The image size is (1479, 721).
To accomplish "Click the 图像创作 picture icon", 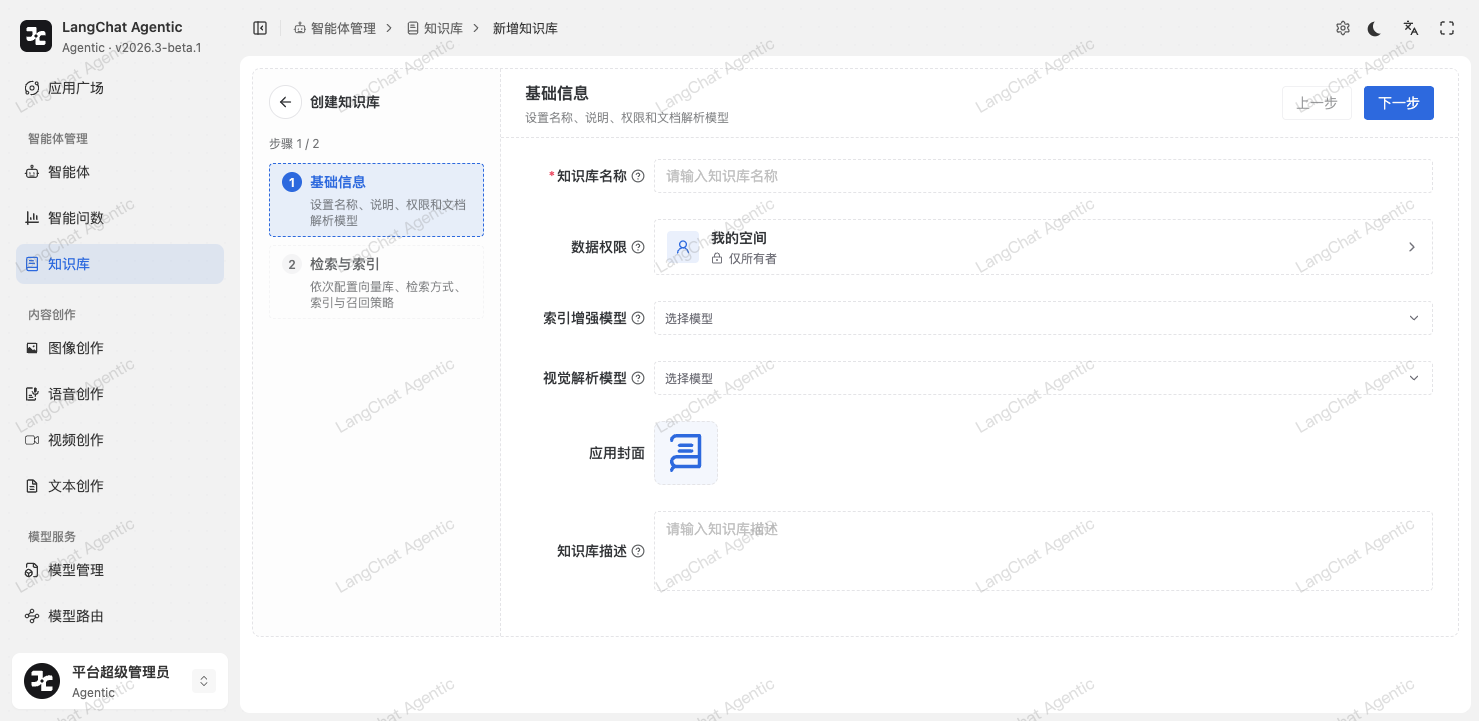I will pos(32,348).
